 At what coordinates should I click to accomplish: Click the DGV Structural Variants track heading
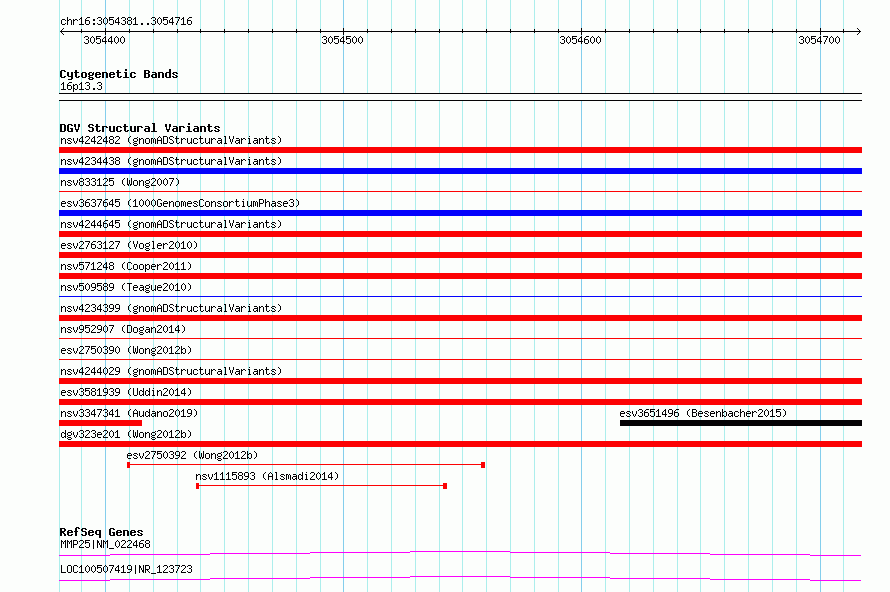point(140,128)
